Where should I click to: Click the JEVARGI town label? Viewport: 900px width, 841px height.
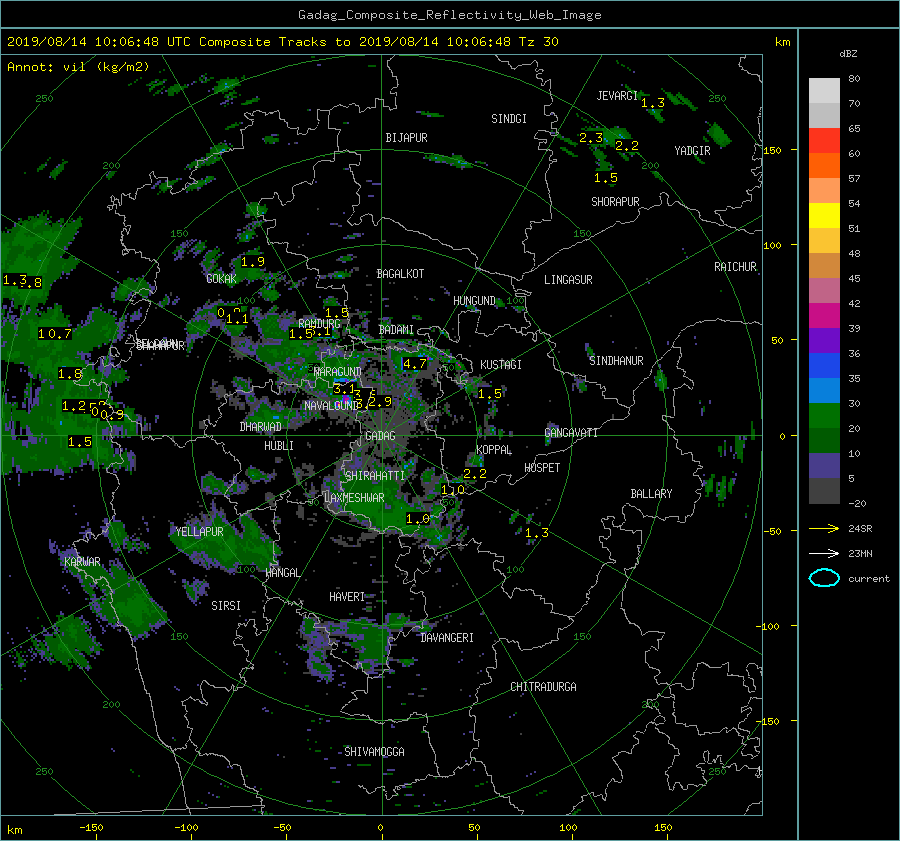pos(617,95)
